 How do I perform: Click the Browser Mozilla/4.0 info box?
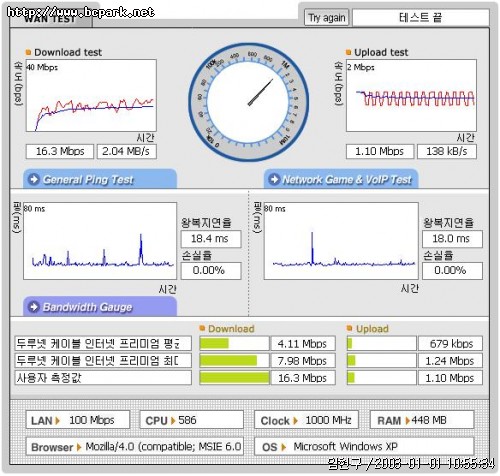[135, 446]
